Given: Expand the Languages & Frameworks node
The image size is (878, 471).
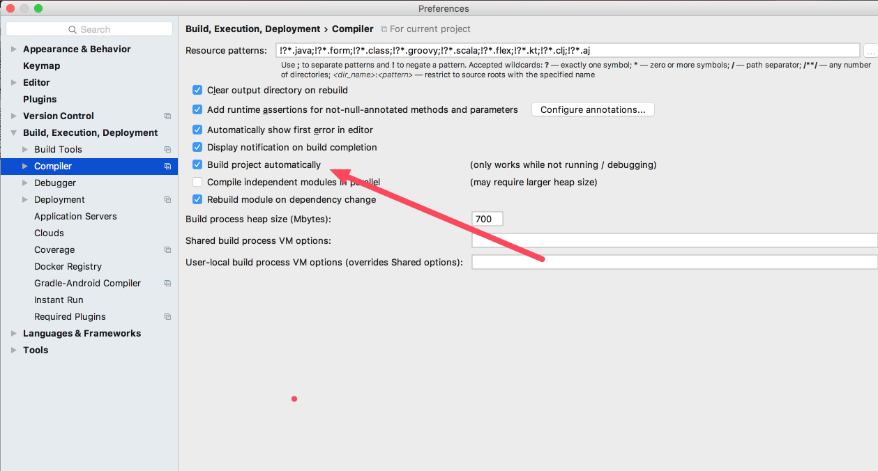Looking at the screenshot, I should tap(13, 333).
